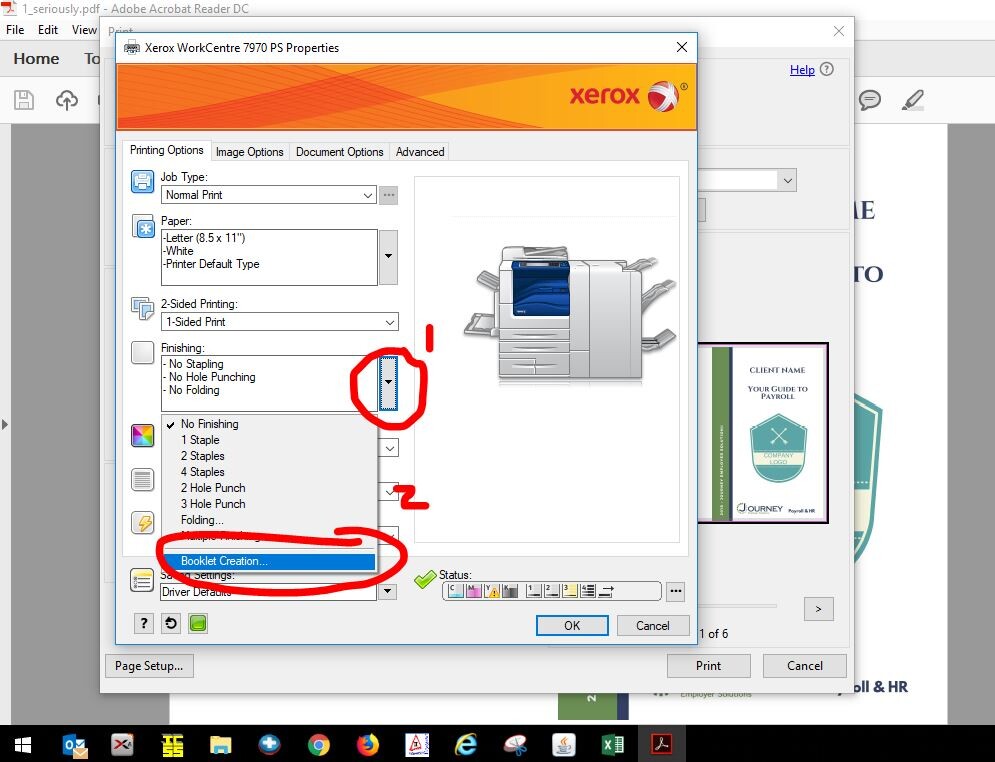
Task: Open File Explorer from the taskbar
Action: pos(221,744)
